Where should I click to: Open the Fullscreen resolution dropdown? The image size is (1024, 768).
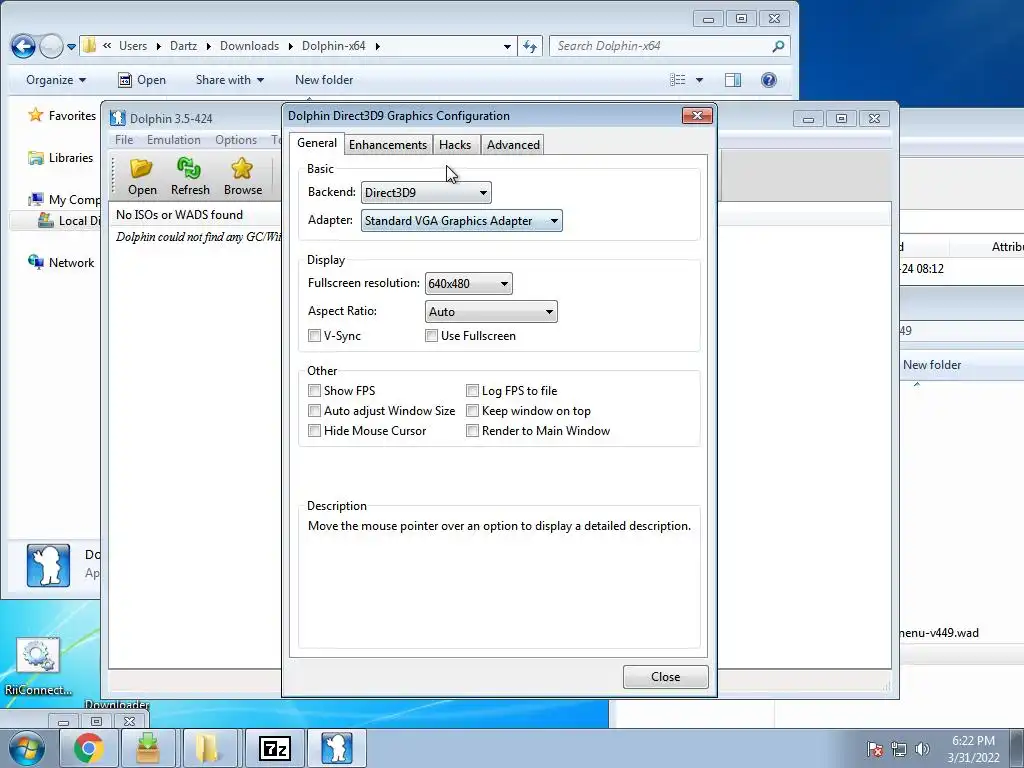coord(468,283)
